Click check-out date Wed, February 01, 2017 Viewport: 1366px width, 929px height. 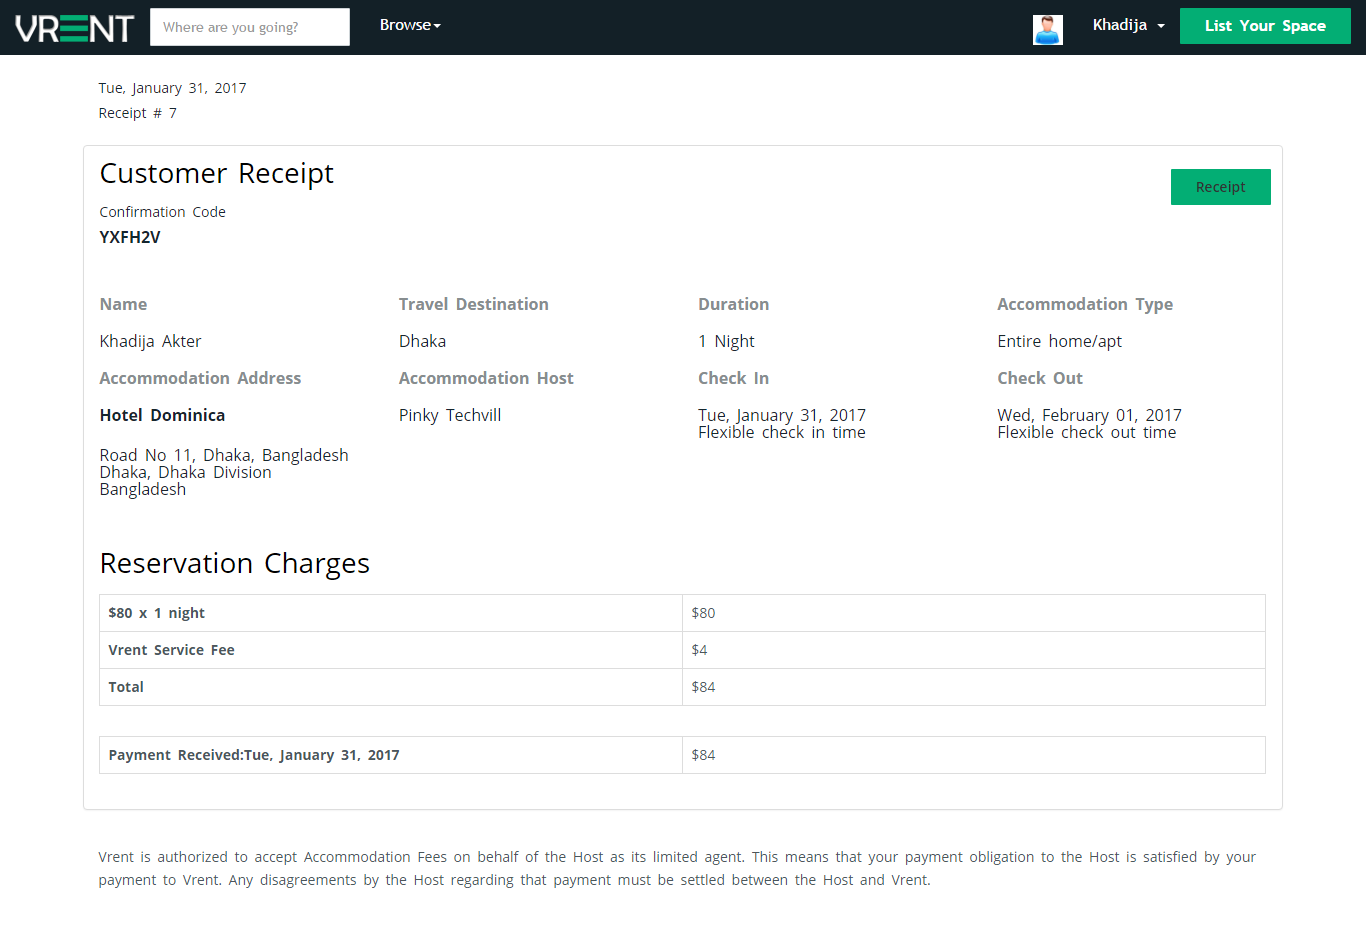click(x=1089, y=415)
